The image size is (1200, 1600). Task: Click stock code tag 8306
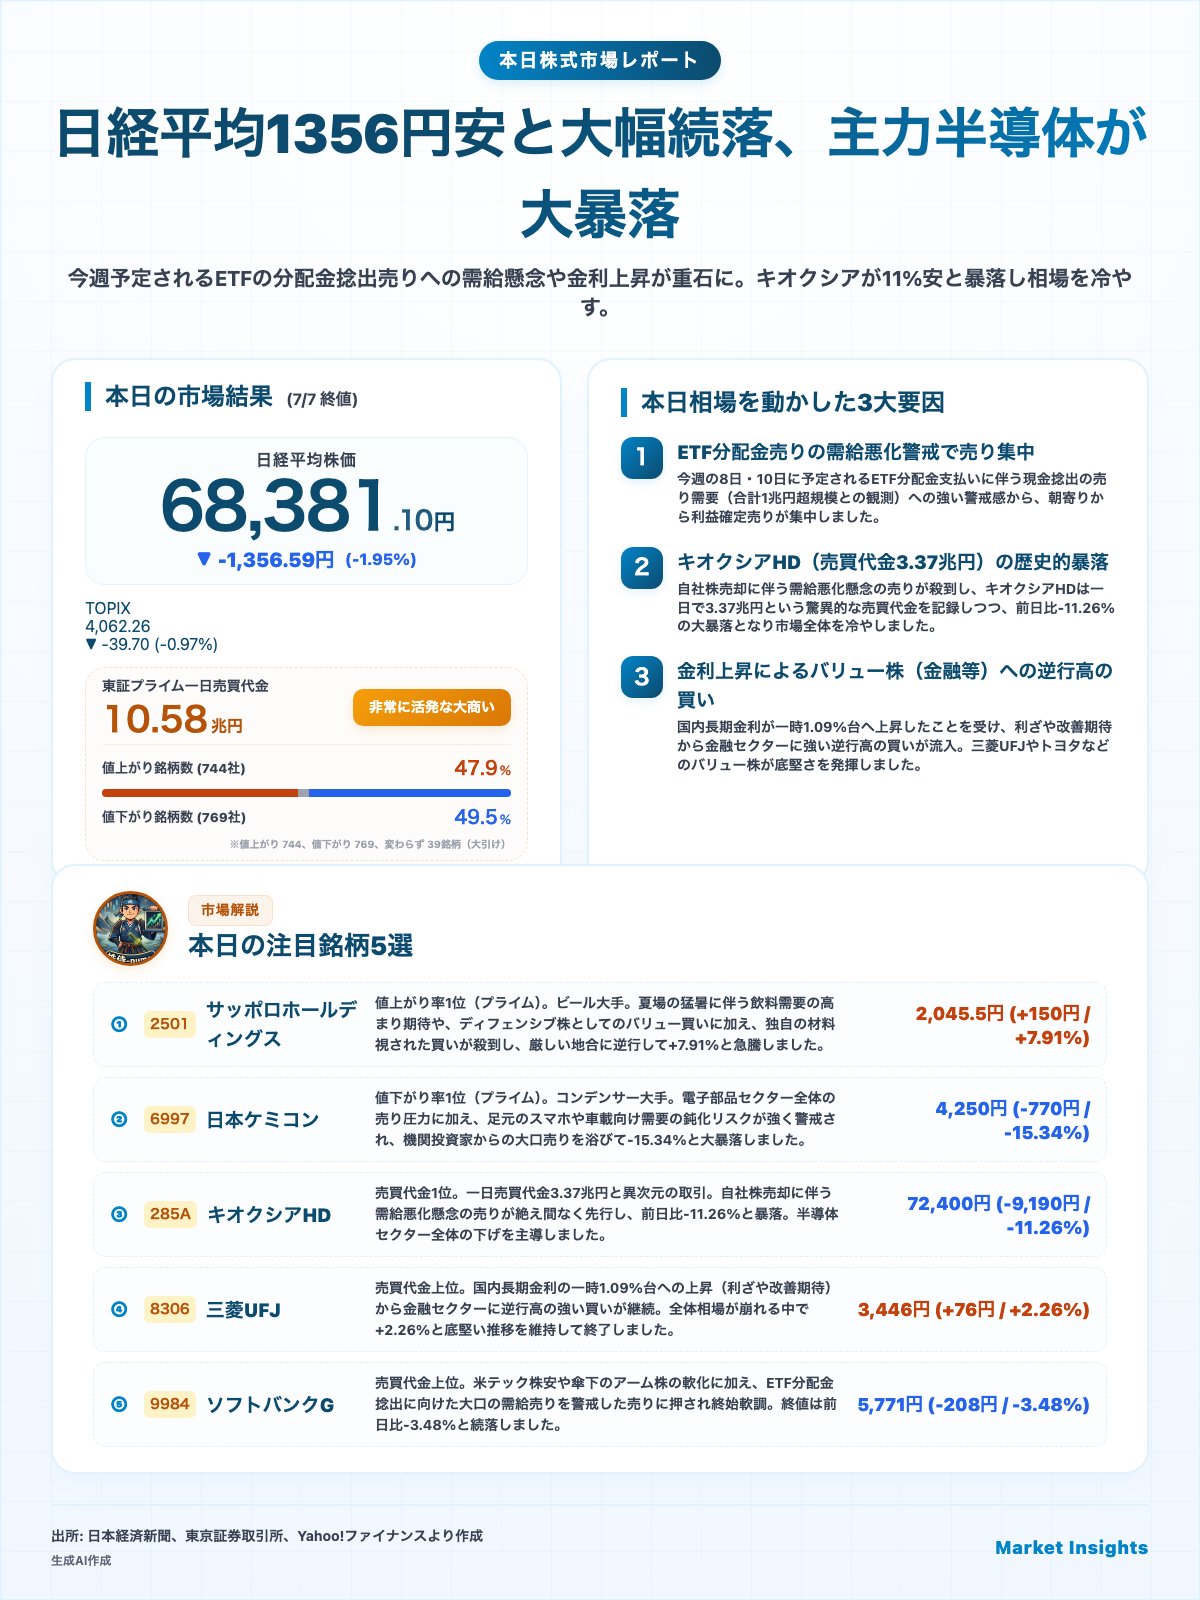tap(169, 1309)
